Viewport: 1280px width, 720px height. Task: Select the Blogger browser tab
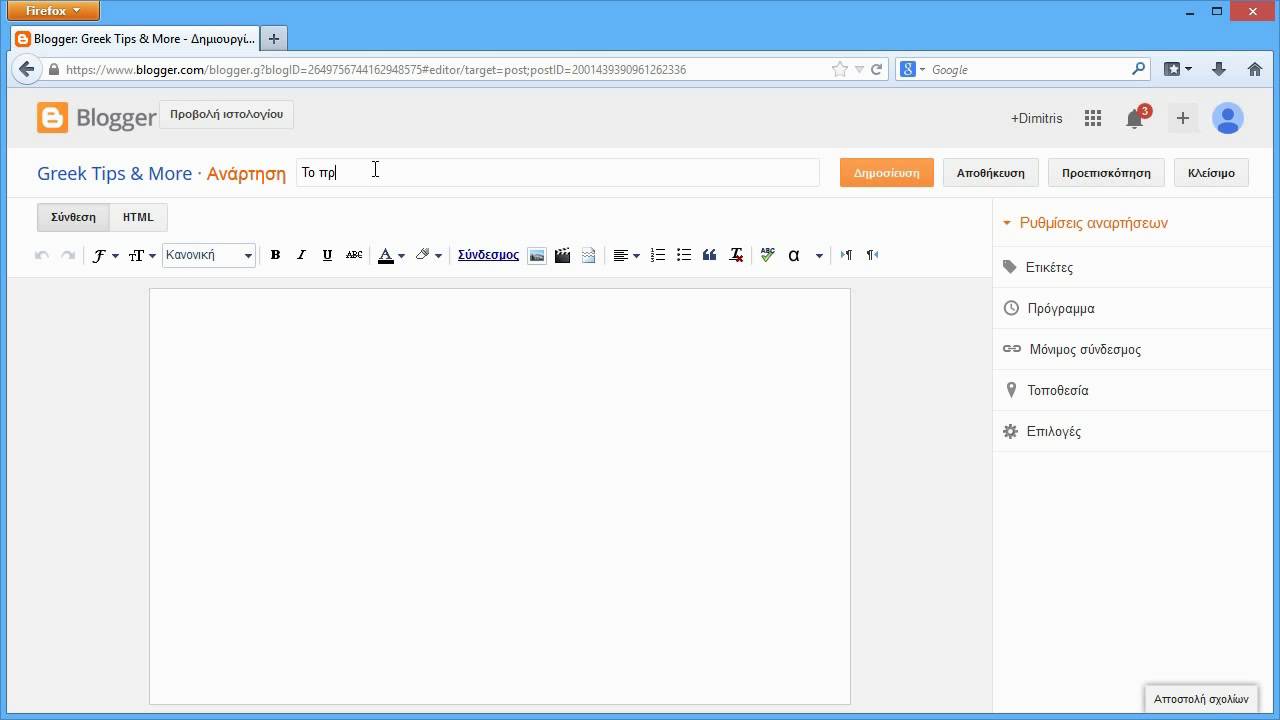point(135,39)
